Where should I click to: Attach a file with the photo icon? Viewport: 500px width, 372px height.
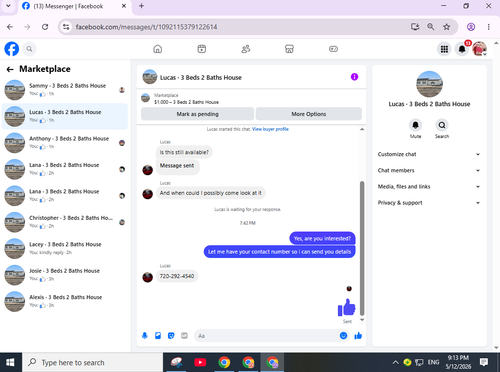click(x=158, y=336)
